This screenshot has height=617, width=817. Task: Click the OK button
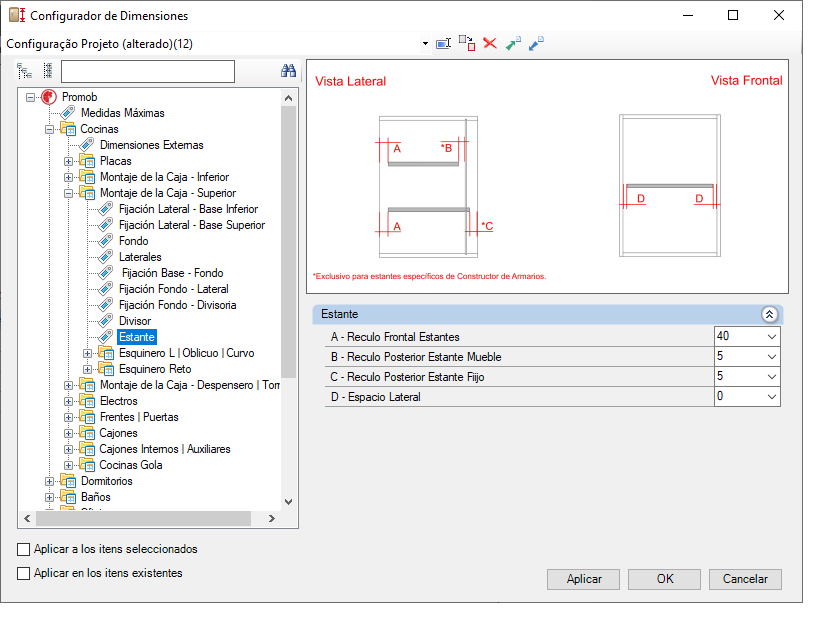coord(664,579)
